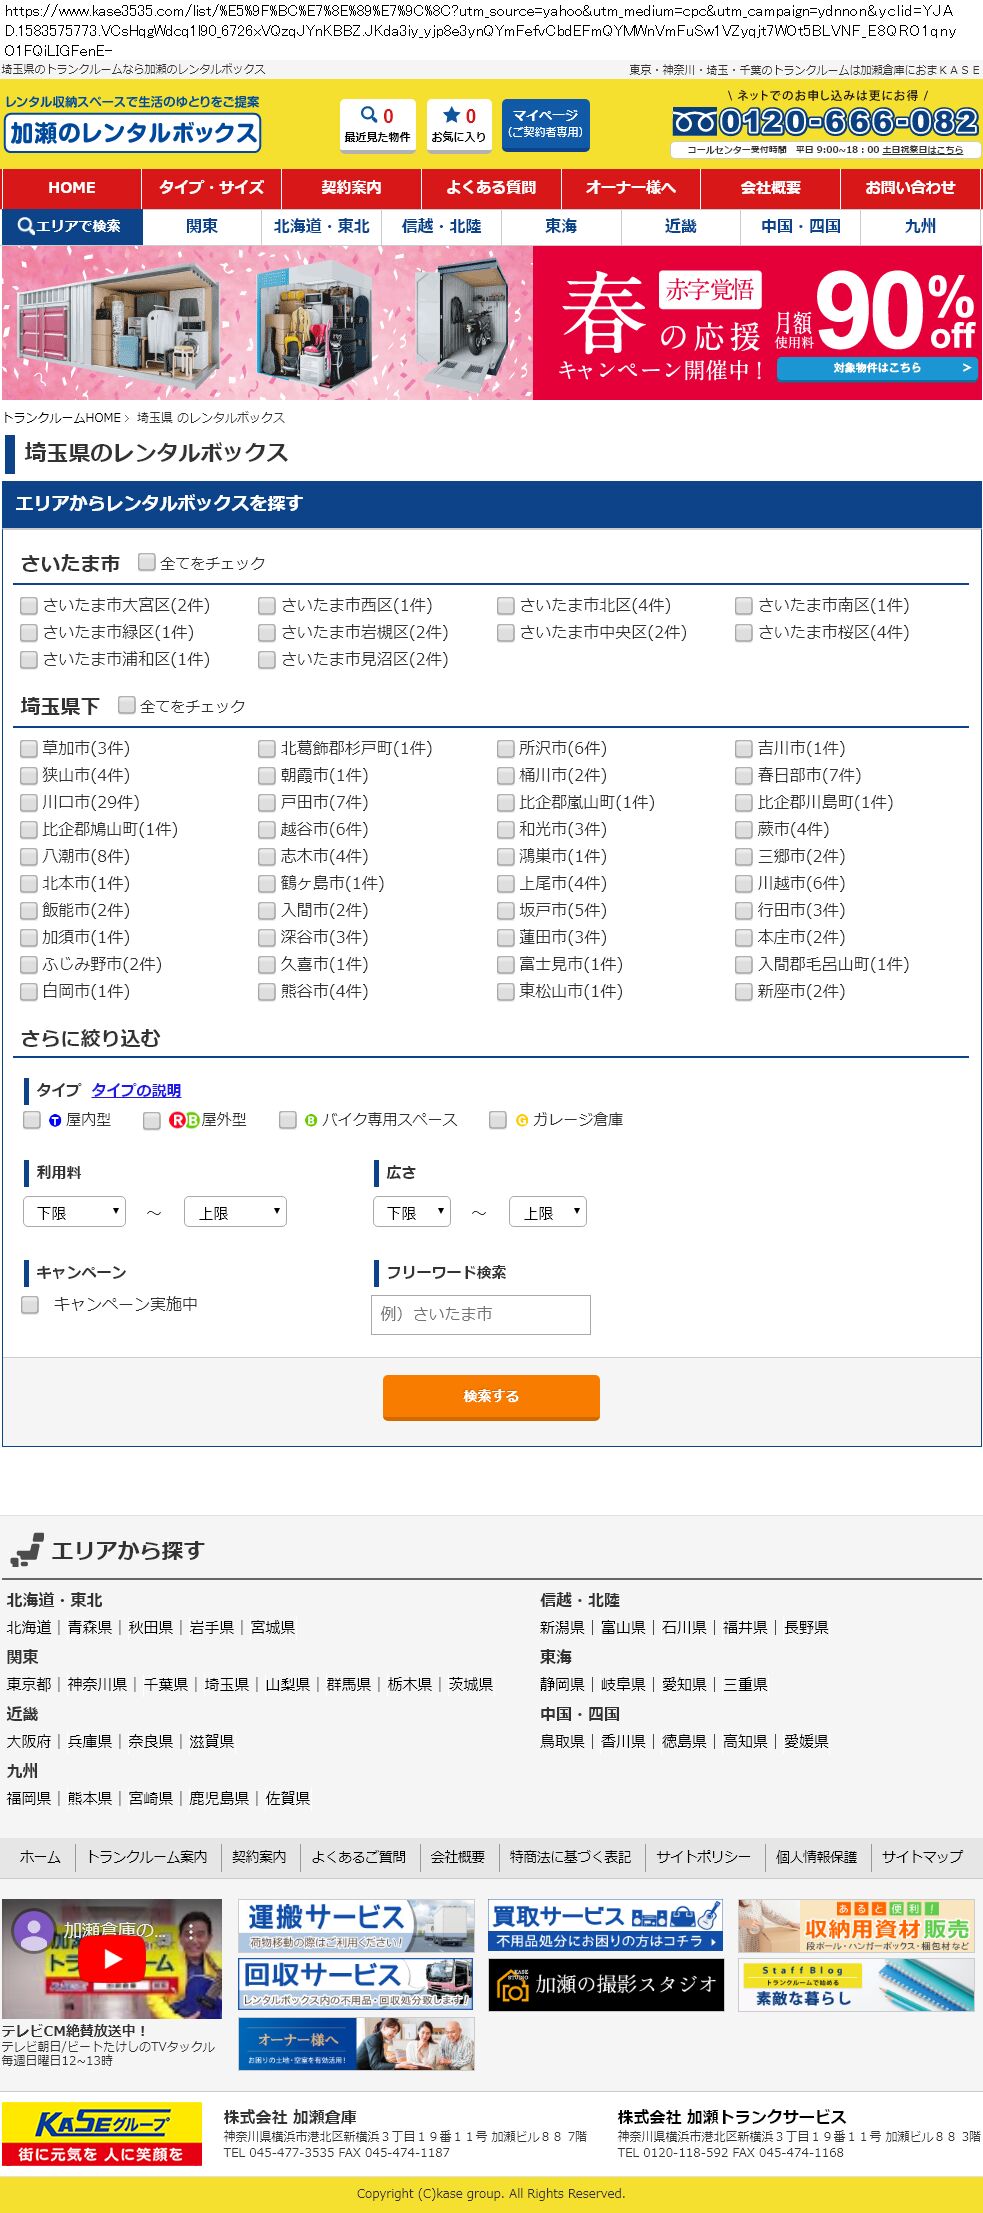Check the さいたま市大宮区 checkbox

click(x=29, y=606)
